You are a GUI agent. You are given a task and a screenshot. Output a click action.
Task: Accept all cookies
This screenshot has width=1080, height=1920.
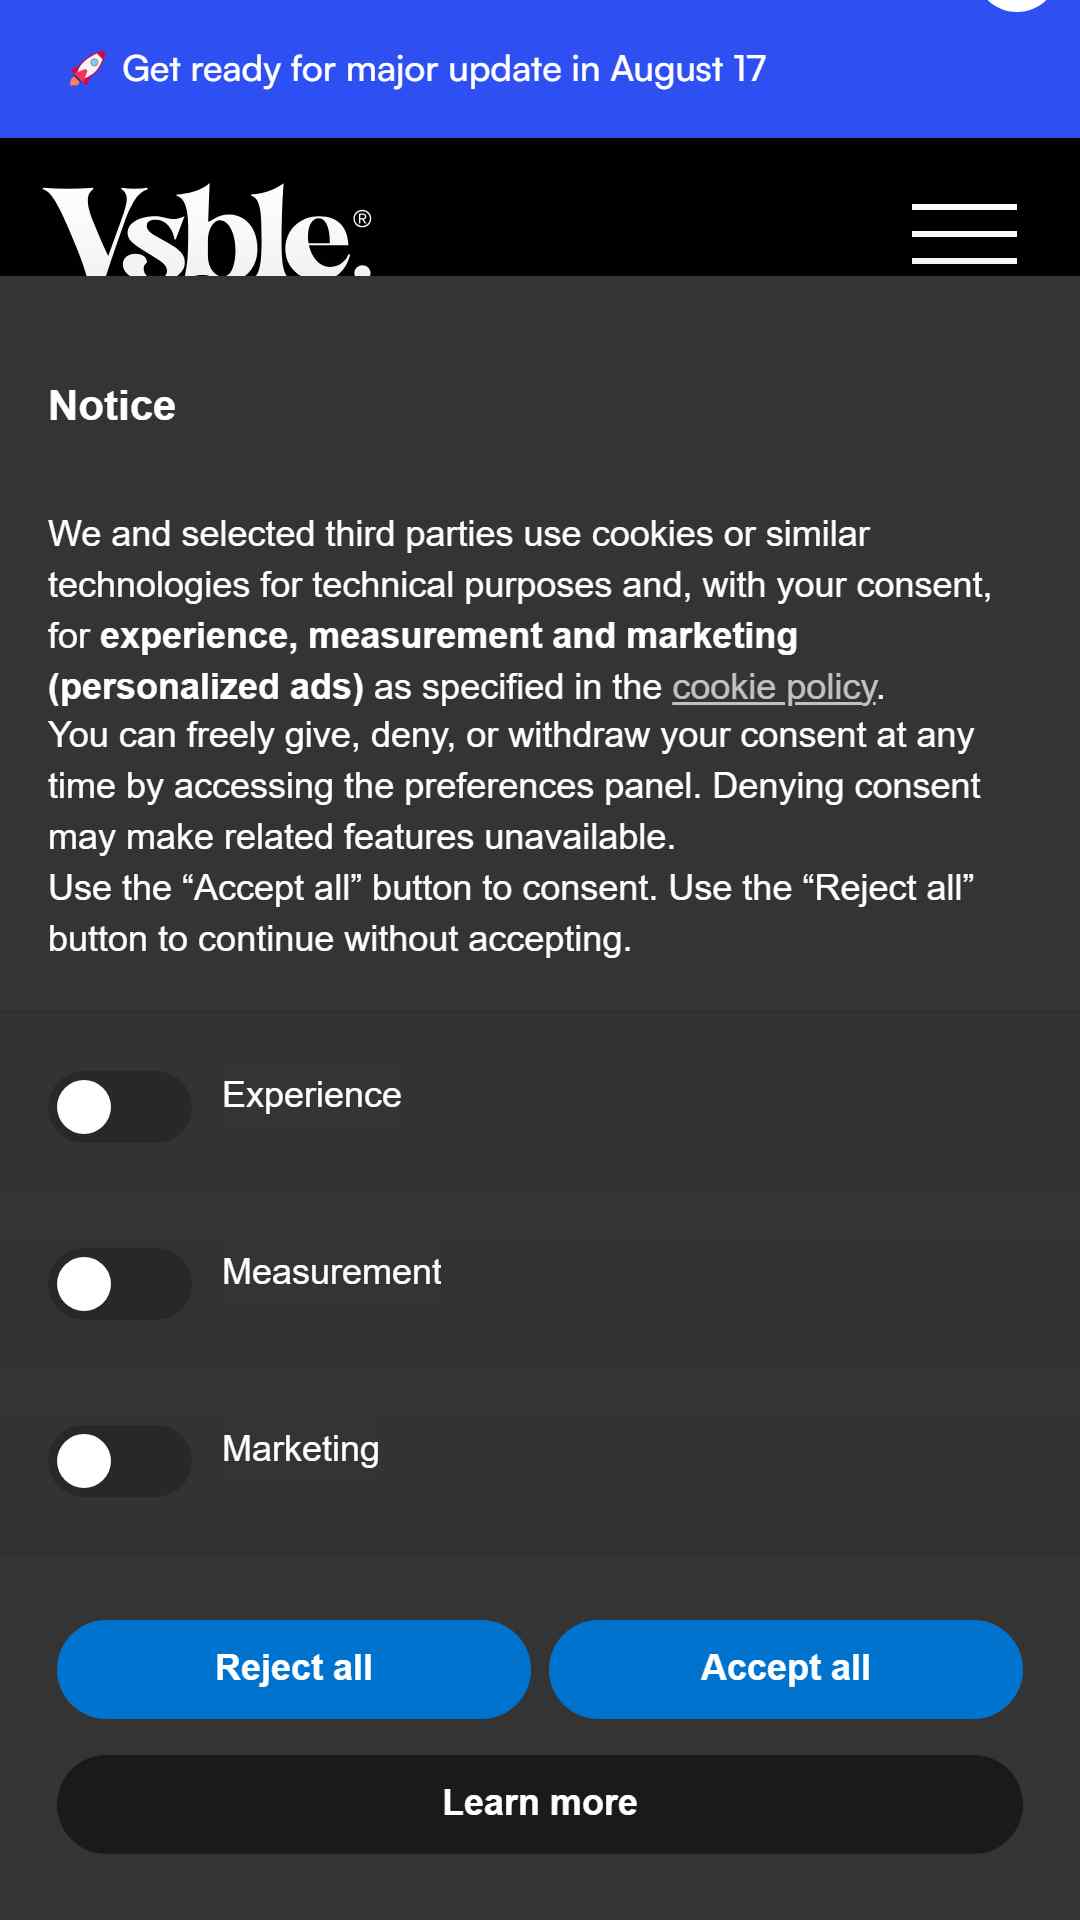[x=786, y=1669]
